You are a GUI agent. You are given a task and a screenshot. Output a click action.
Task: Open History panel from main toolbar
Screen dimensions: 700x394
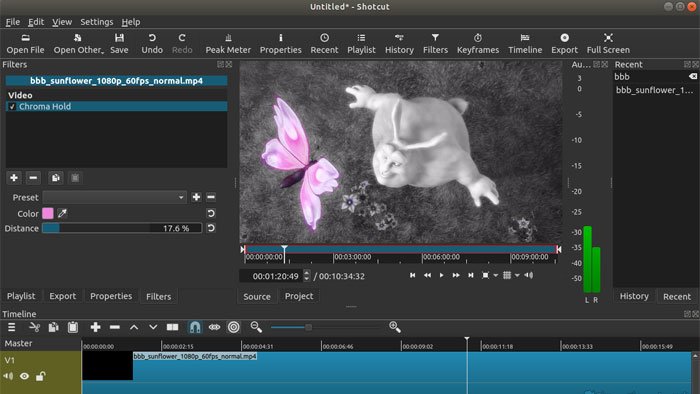(x=399, y=44)
